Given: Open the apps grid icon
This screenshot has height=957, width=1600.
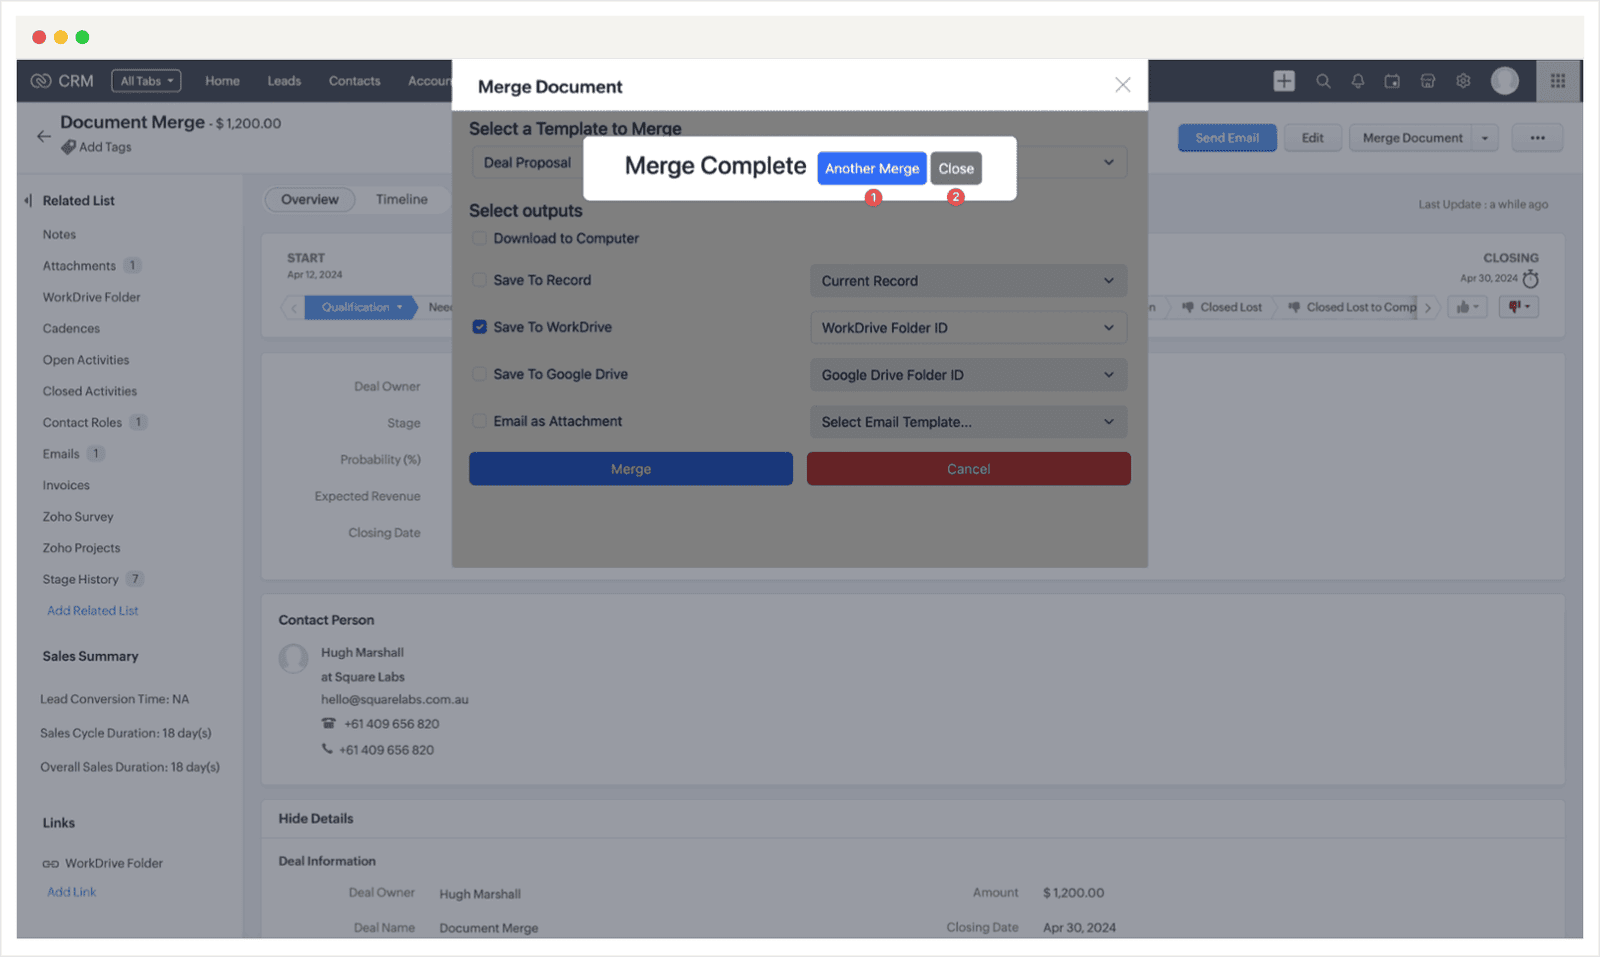Looking at the screenshot, I should (1558, 81).
